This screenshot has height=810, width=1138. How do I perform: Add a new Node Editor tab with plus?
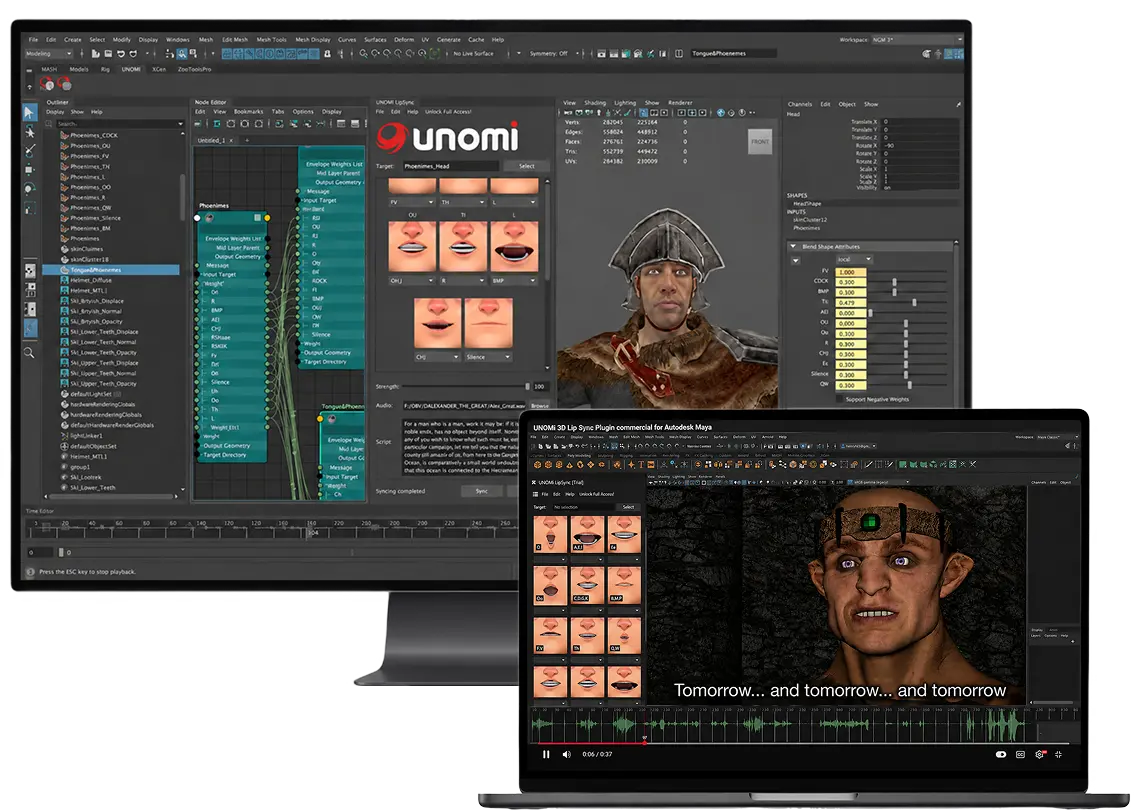click(x=247, y=140)
